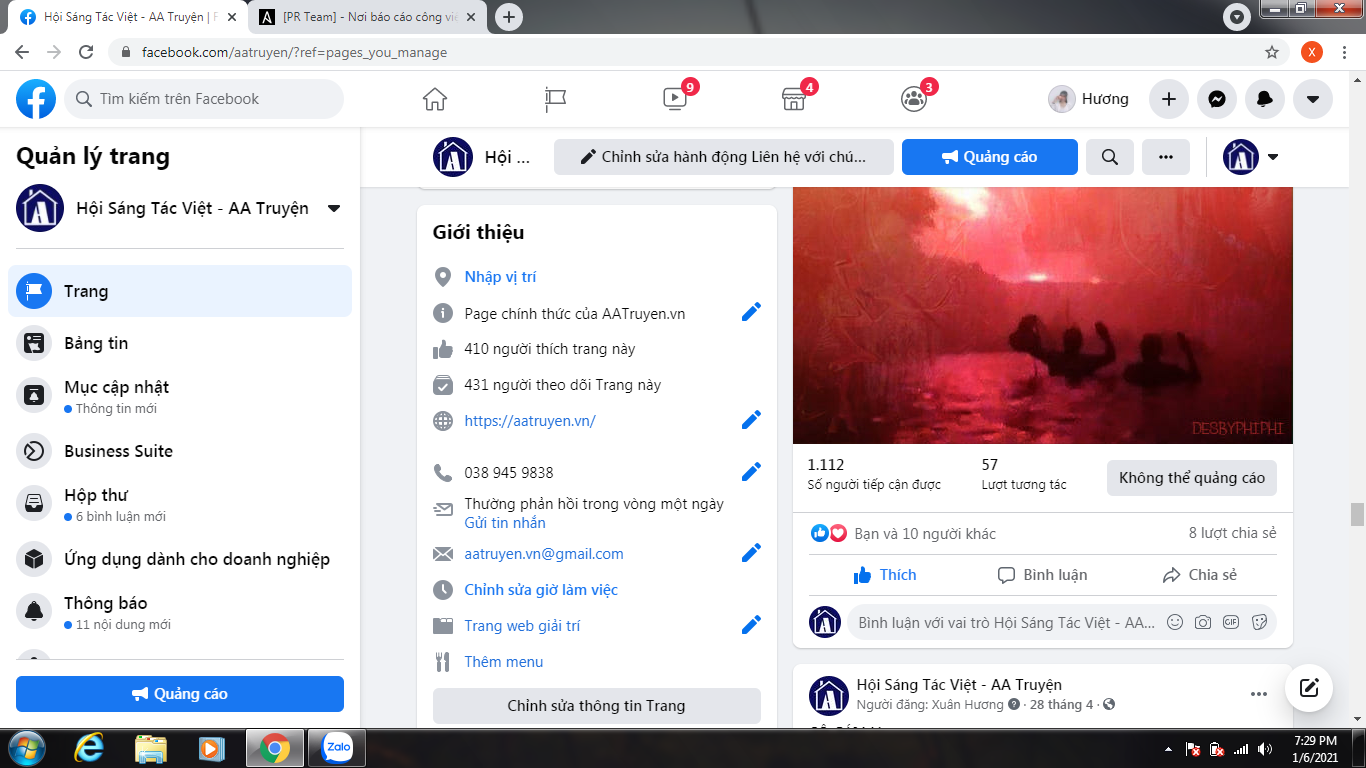
Task: Open page identity switcher dropdown in header
Action: (x=1251, y=157)
